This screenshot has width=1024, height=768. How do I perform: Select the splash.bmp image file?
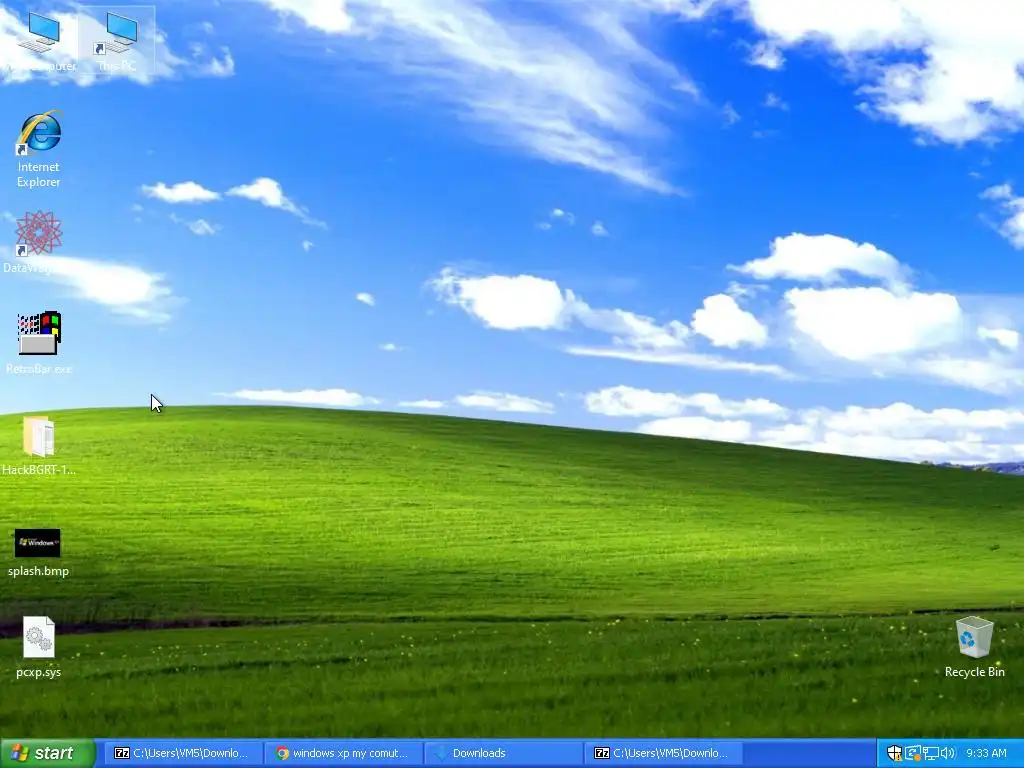(x=38, y=552)
